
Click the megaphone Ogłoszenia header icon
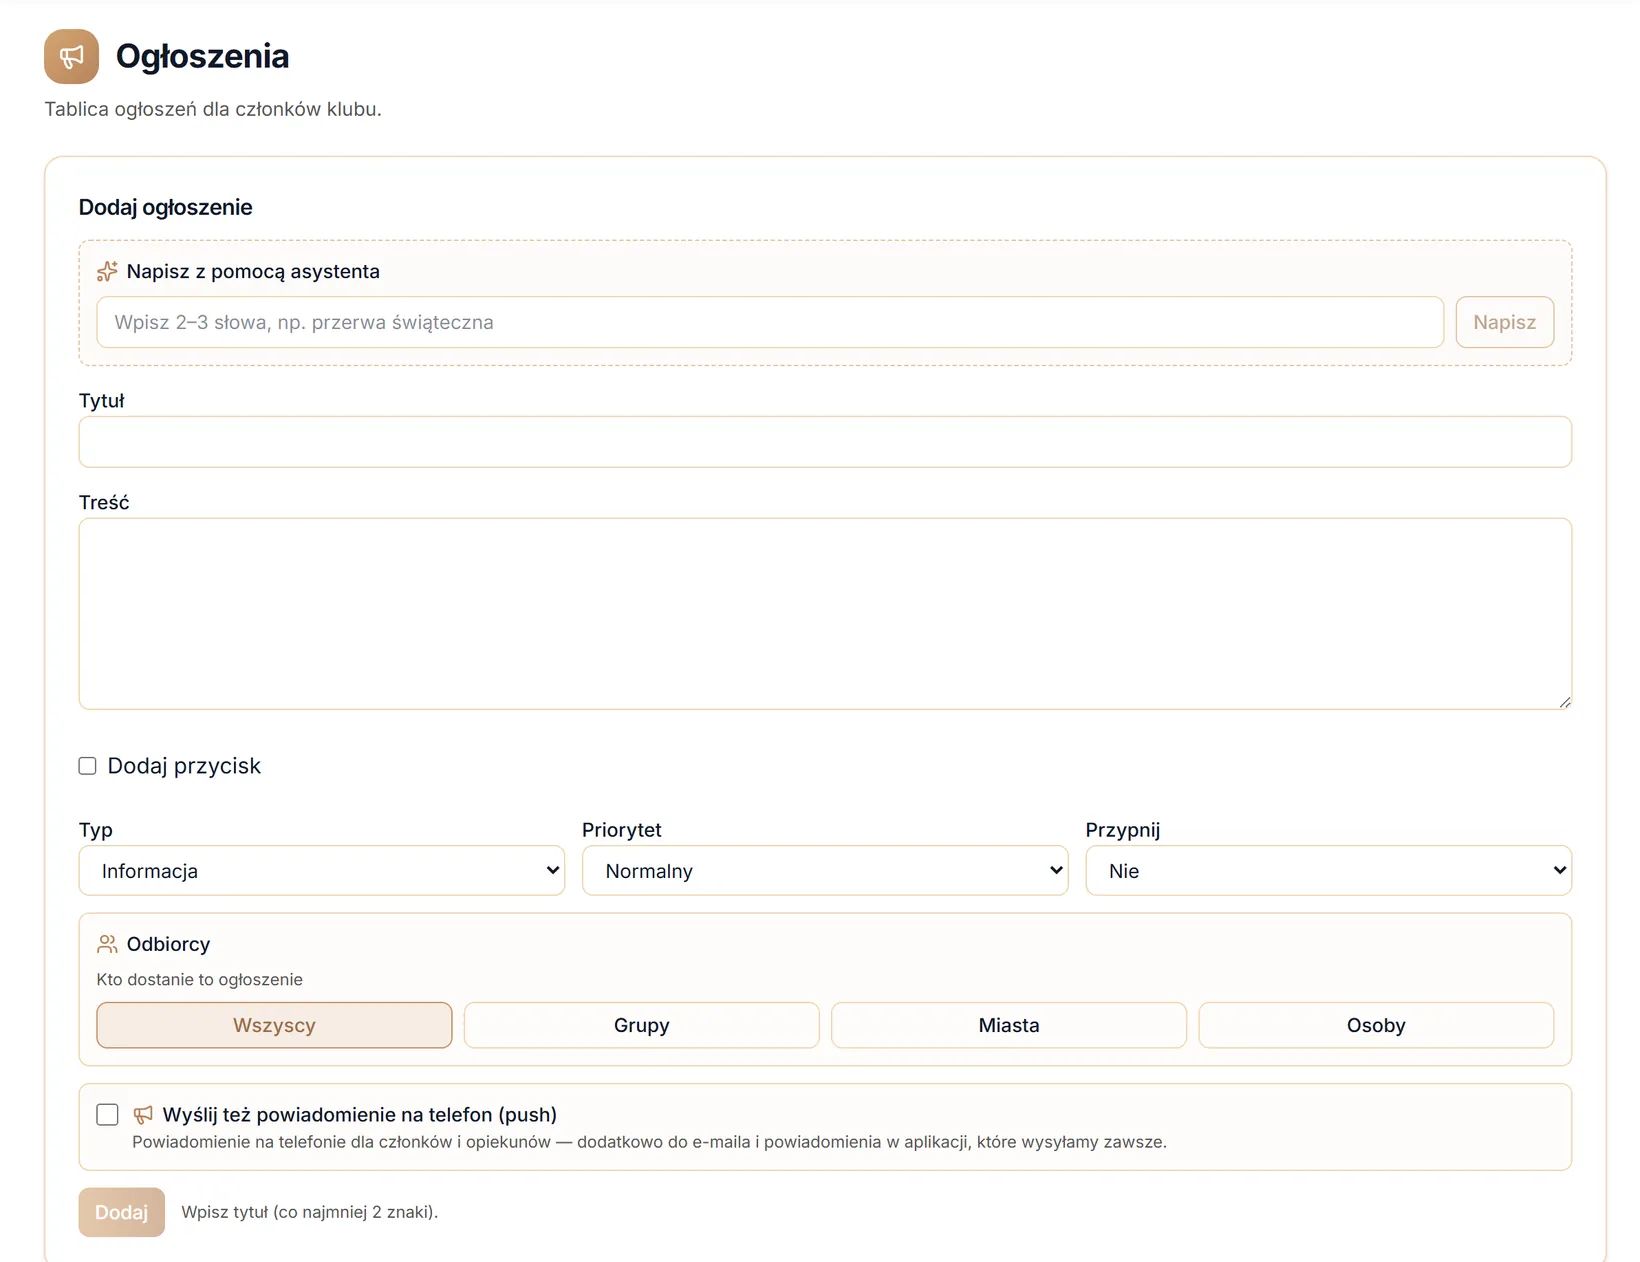[x=71, y=56]
